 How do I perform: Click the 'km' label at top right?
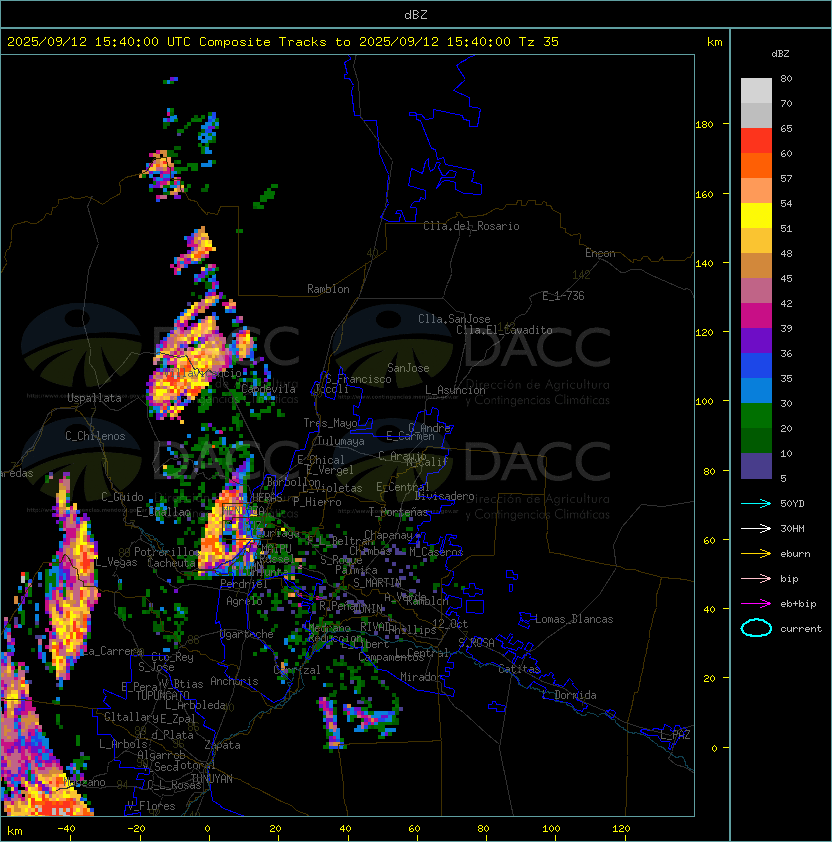click(x=714, y=42)
